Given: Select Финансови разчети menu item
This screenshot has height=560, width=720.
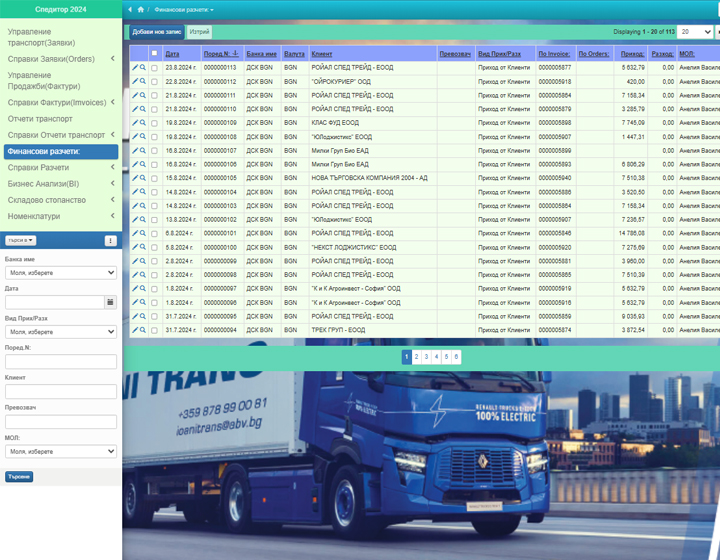Looking at the screenshot, I should tap(61, 151).
